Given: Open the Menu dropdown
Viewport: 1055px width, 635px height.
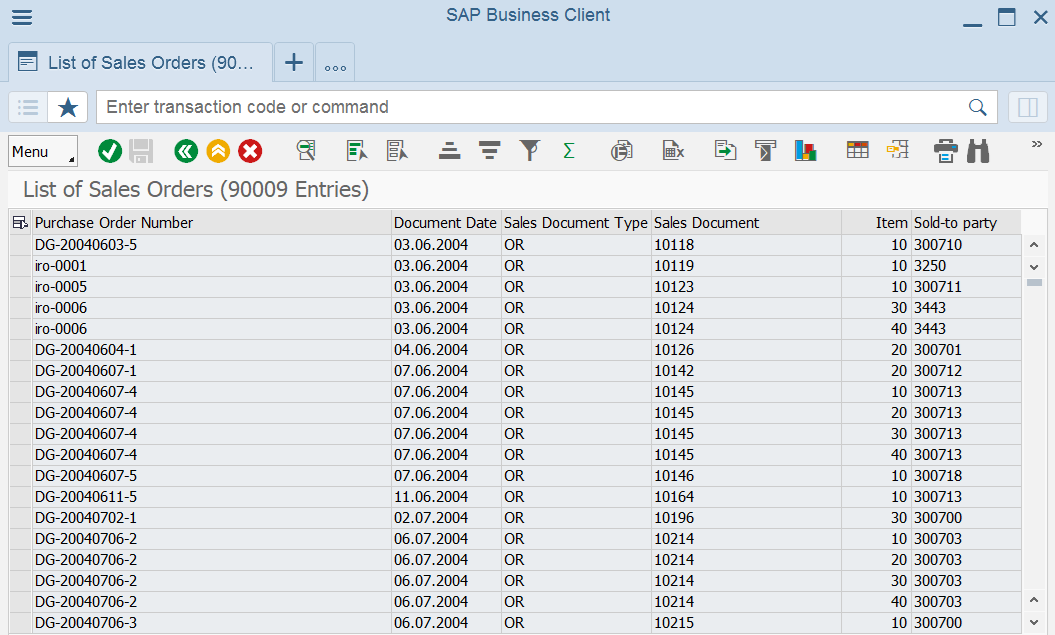Looking at the screenshot, I should click(43, 151).
